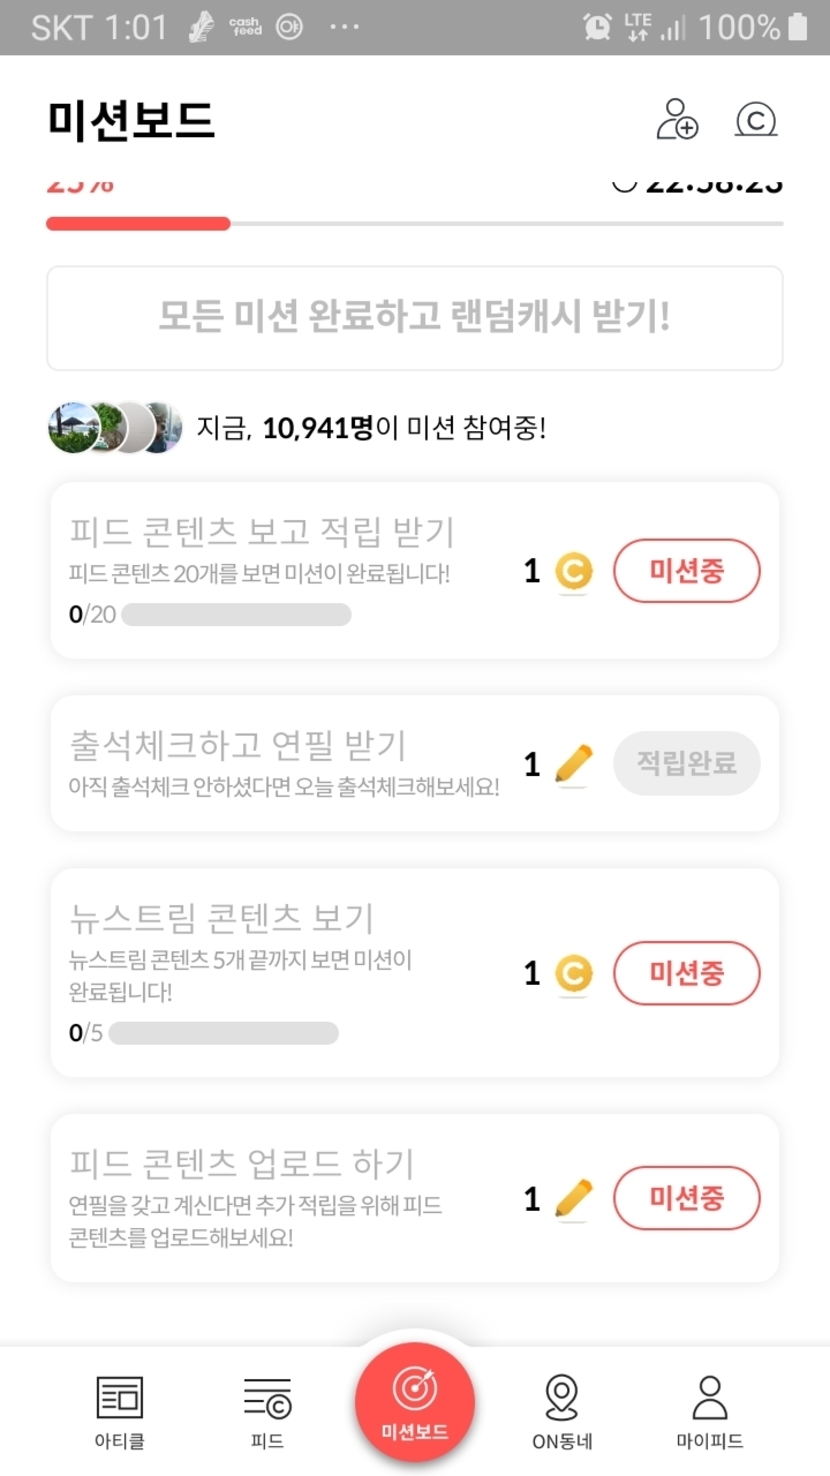
Task: Switch to the 피드 tab
Action: [267, 1411]
